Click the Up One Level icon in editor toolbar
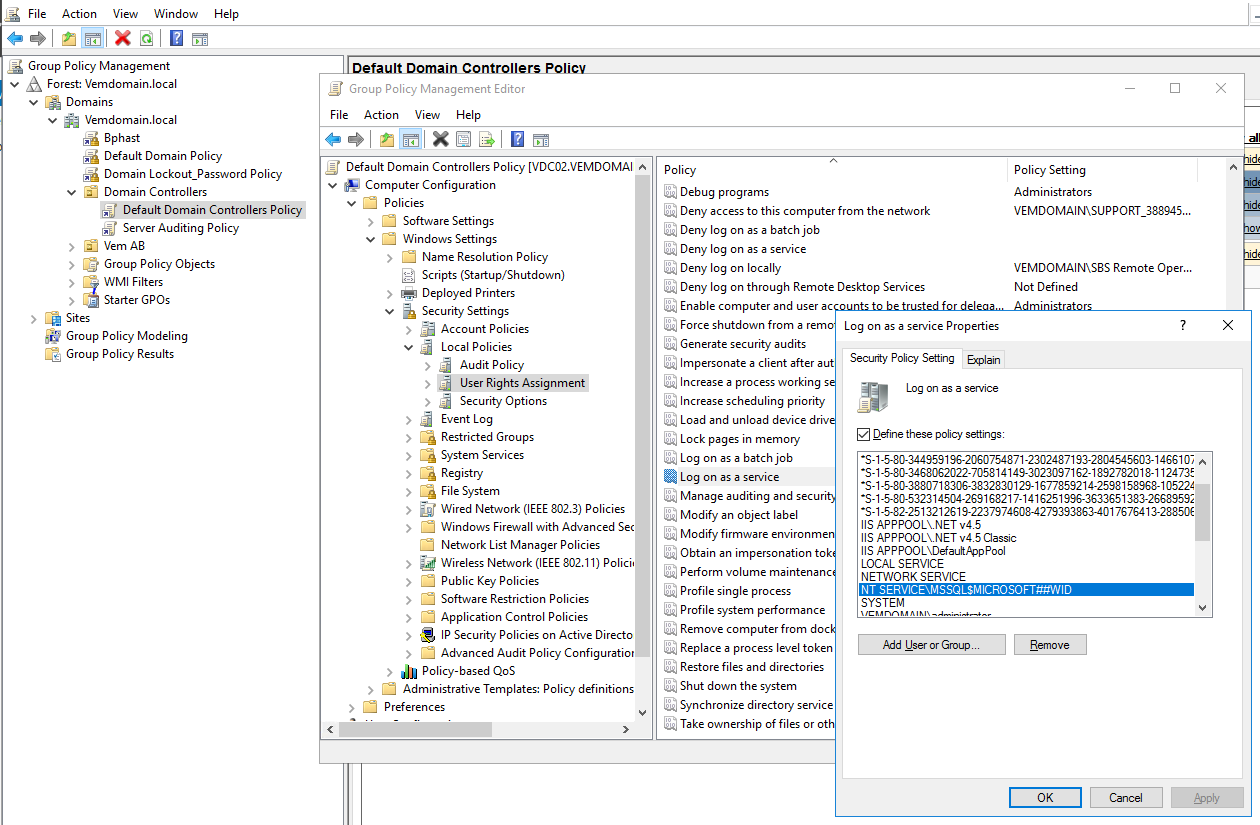The width and height of the screenshot is (1260, 825). tap(386, 139)
